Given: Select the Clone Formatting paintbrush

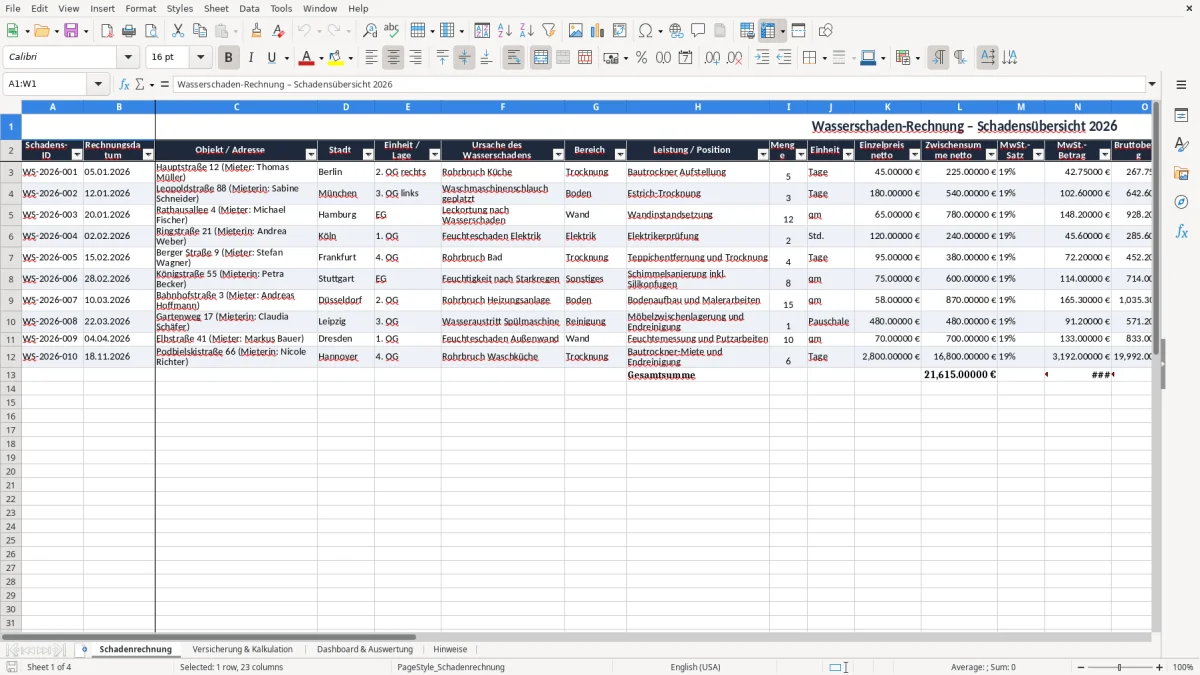Looking at the screenshot, I should [257, 31].
